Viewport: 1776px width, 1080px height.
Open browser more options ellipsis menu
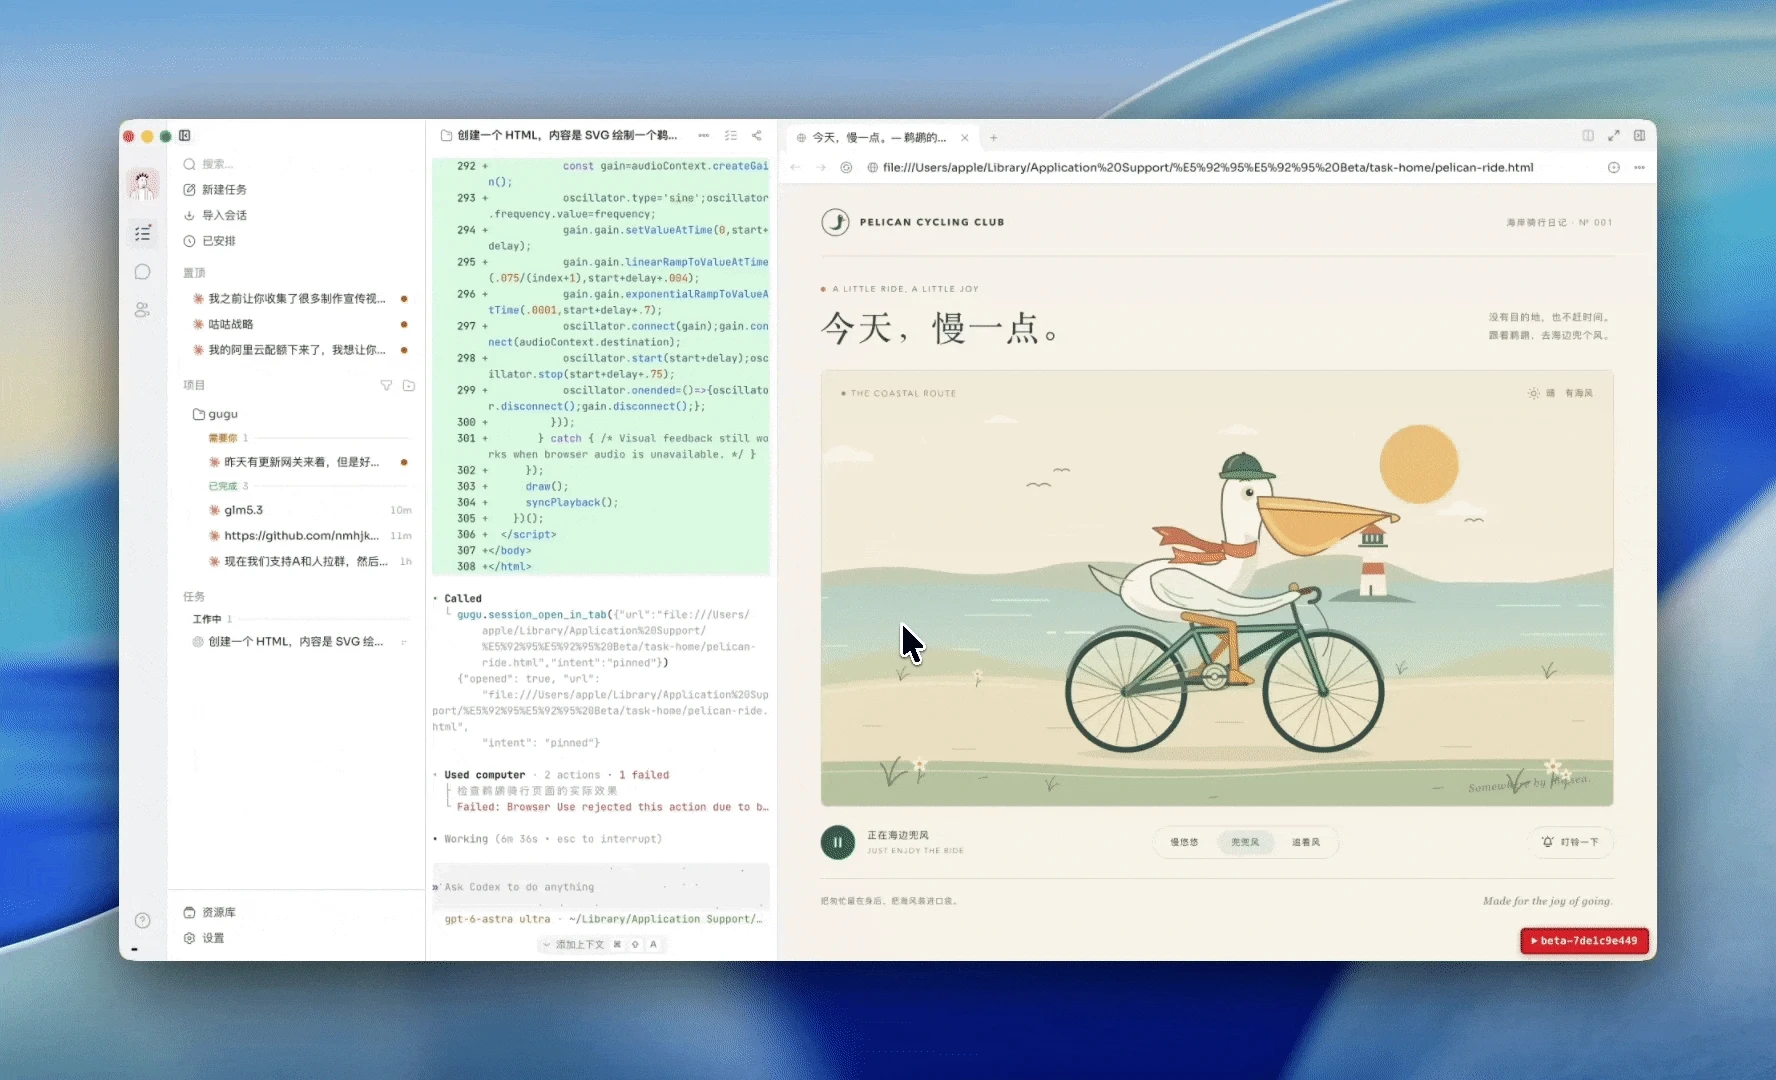pos(1640,168)
